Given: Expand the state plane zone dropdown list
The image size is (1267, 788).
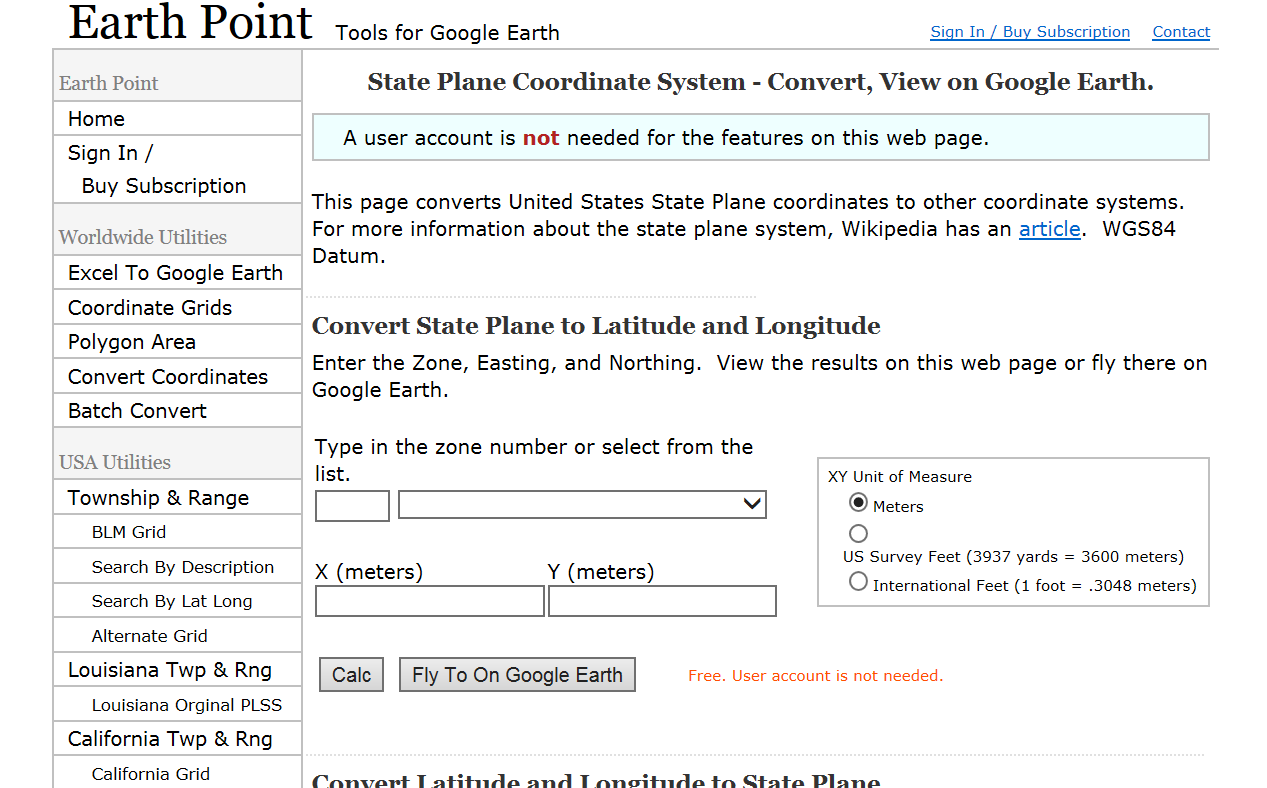Looking at the screenshot, I should click(582, 505).
